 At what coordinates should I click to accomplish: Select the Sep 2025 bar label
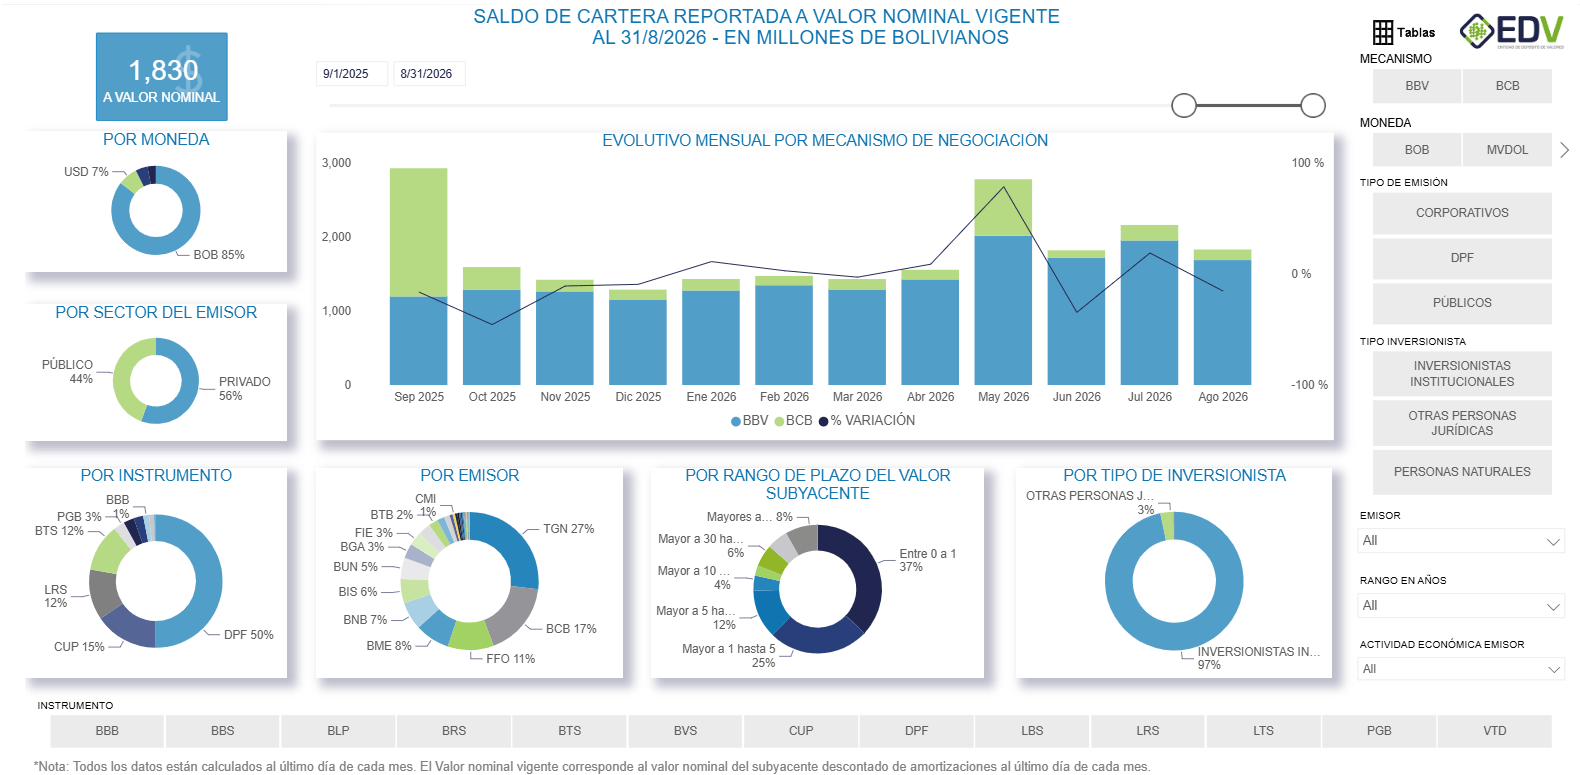click(419, 397)
